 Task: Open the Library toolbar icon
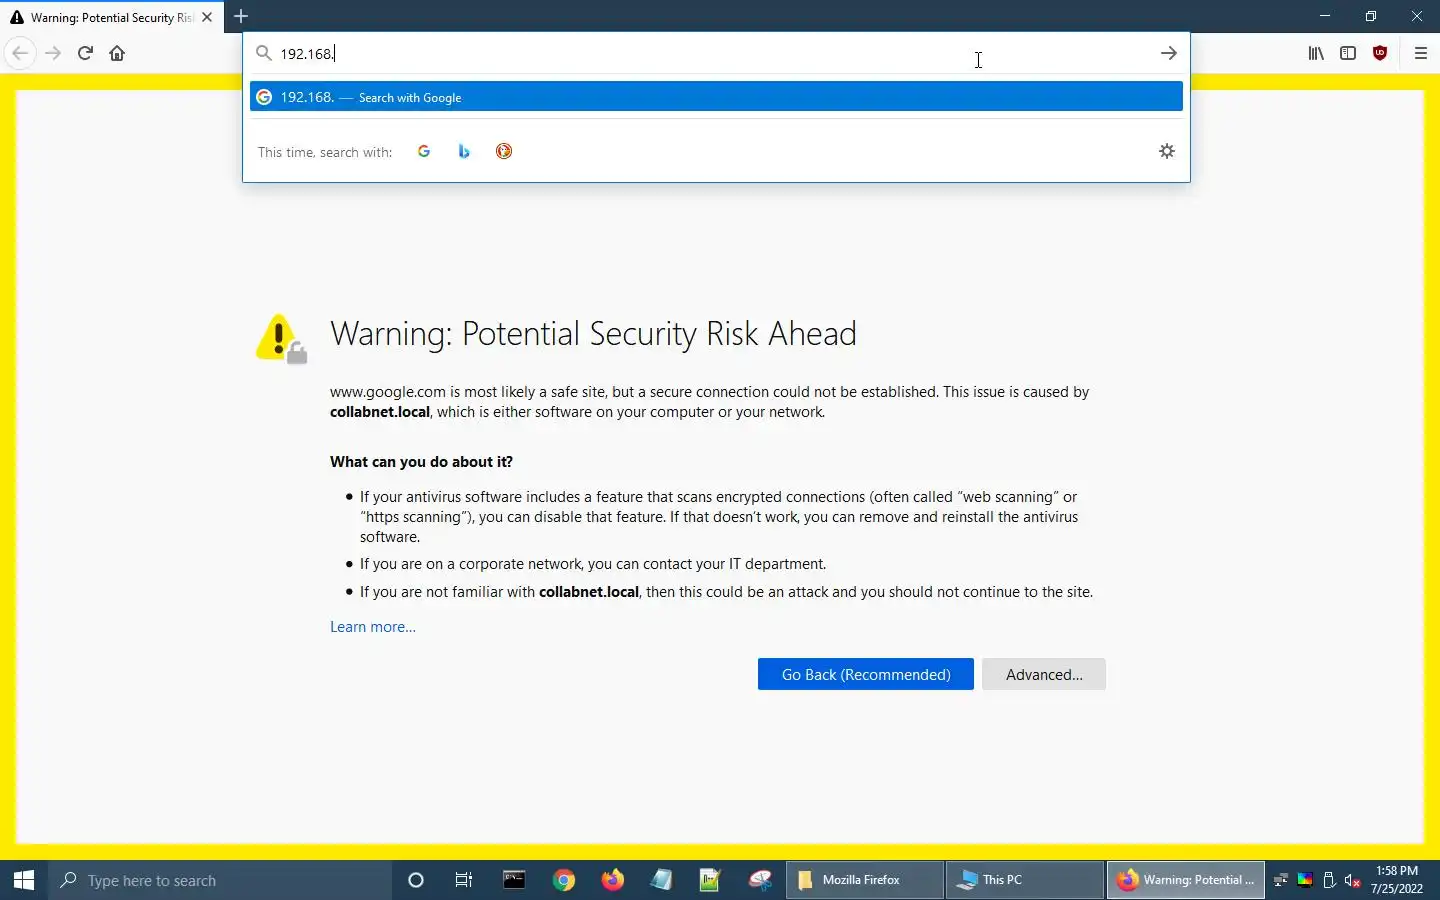coord(1316,53)
